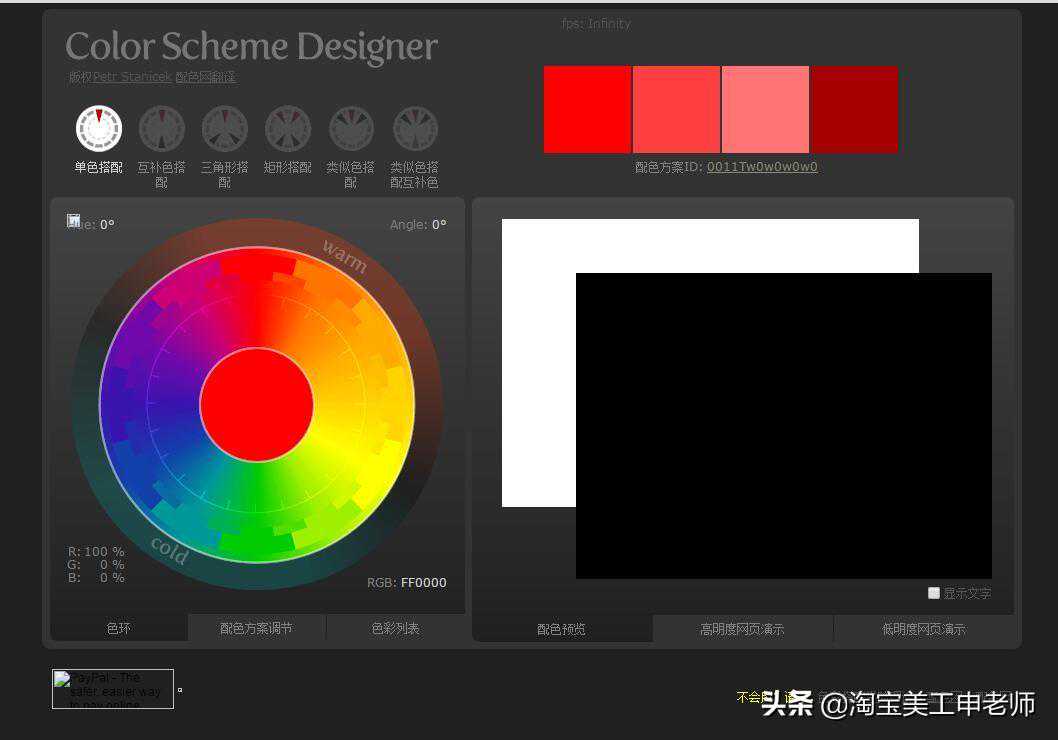Image resolution: width=1058 pixels, height=740 pixels.
Task: Open the Petr Stanicek copyright link
Action: coord(132,77)
